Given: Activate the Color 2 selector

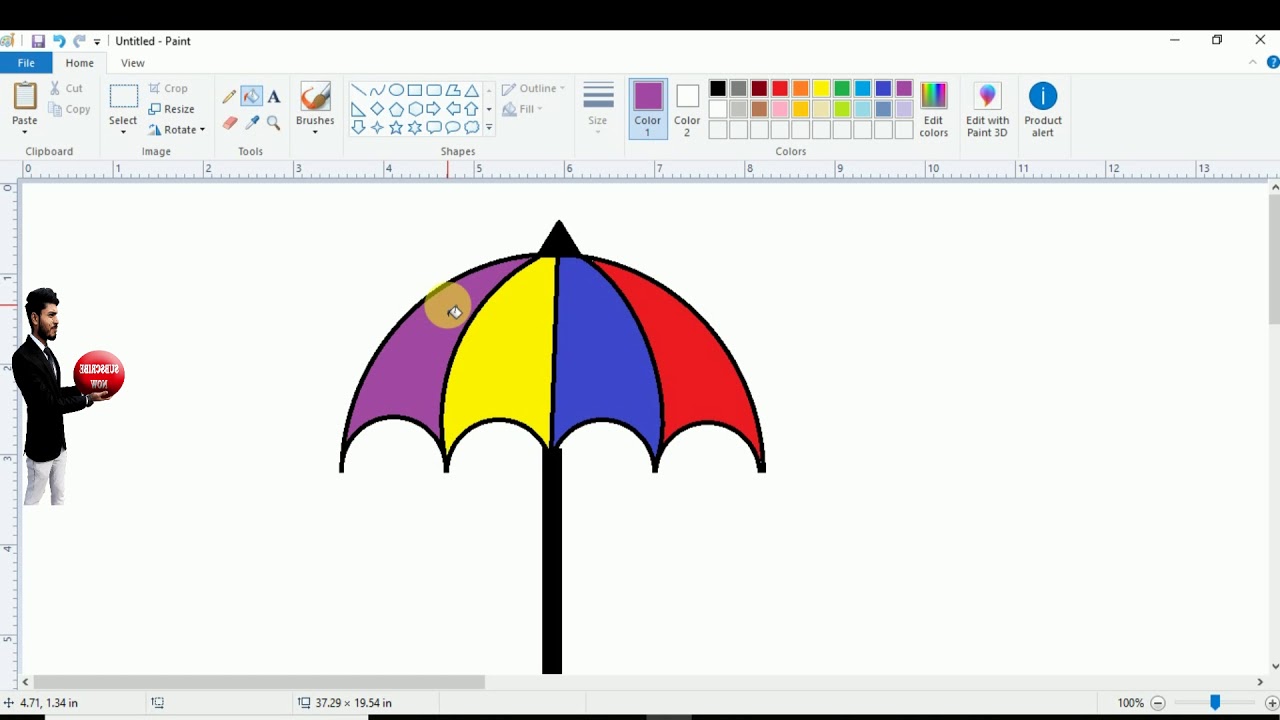Looking at the screenshot, I should coord(687,108).
